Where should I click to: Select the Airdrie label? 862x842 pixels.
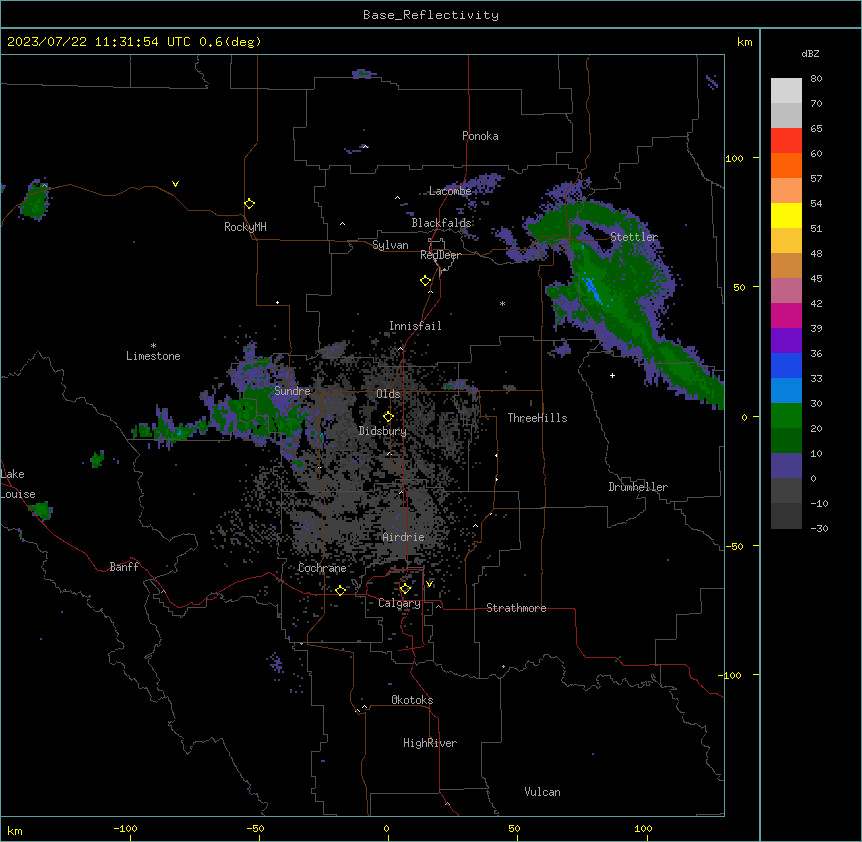click(404, 537)
